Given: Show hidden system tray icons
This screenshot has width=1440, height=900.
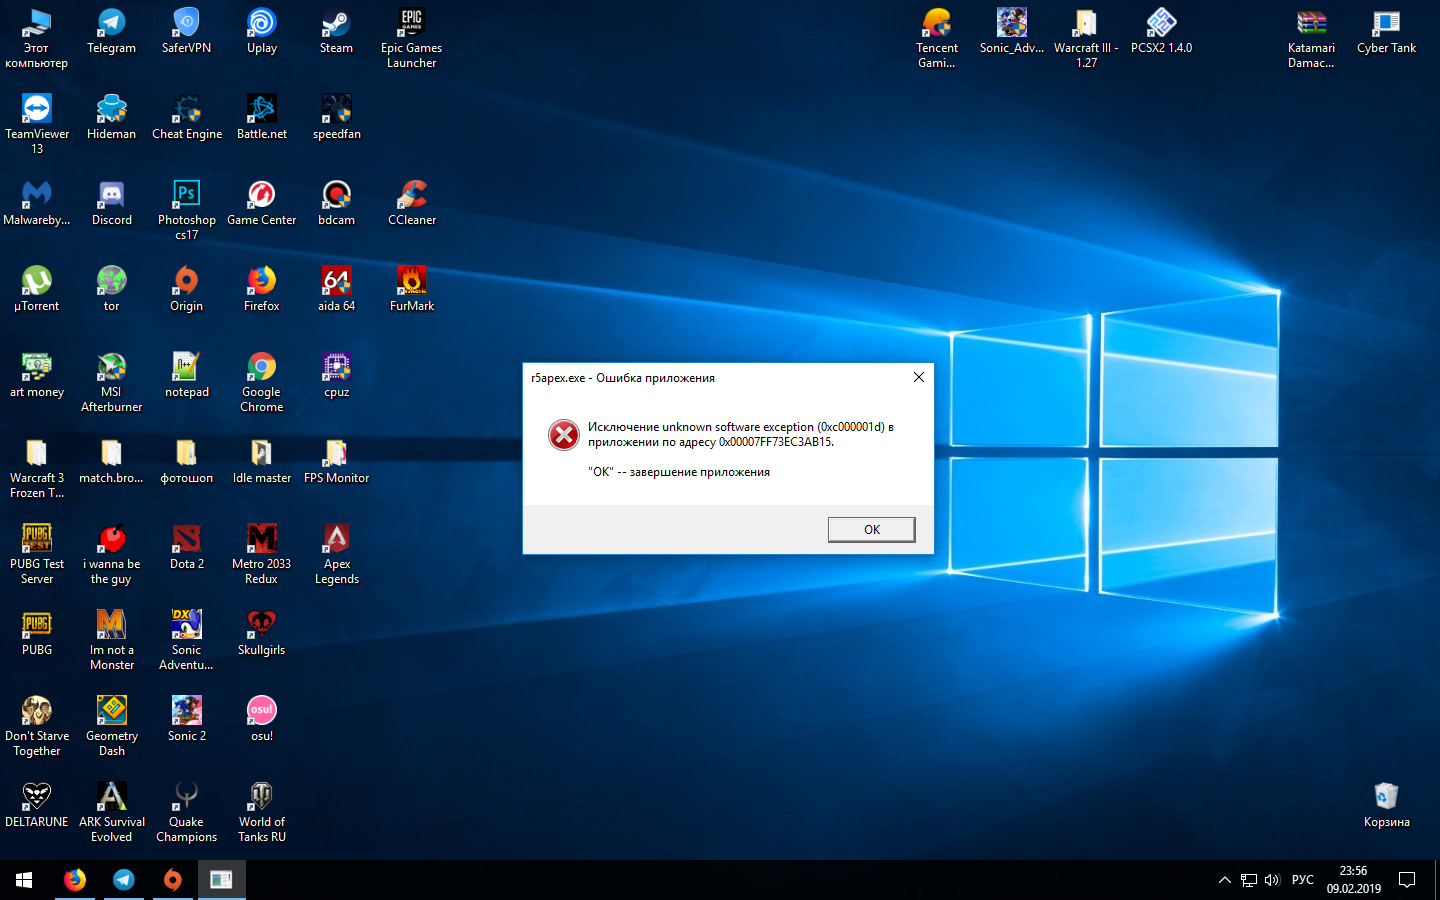Looking at the screenshot, I should click(1224, 880).
